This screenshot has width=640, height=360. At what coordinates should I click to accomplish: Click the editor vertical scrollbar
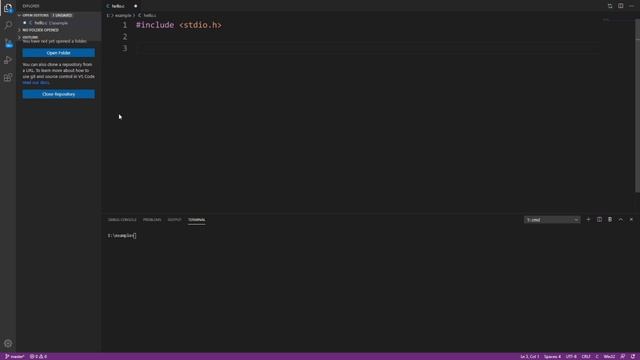638,106
